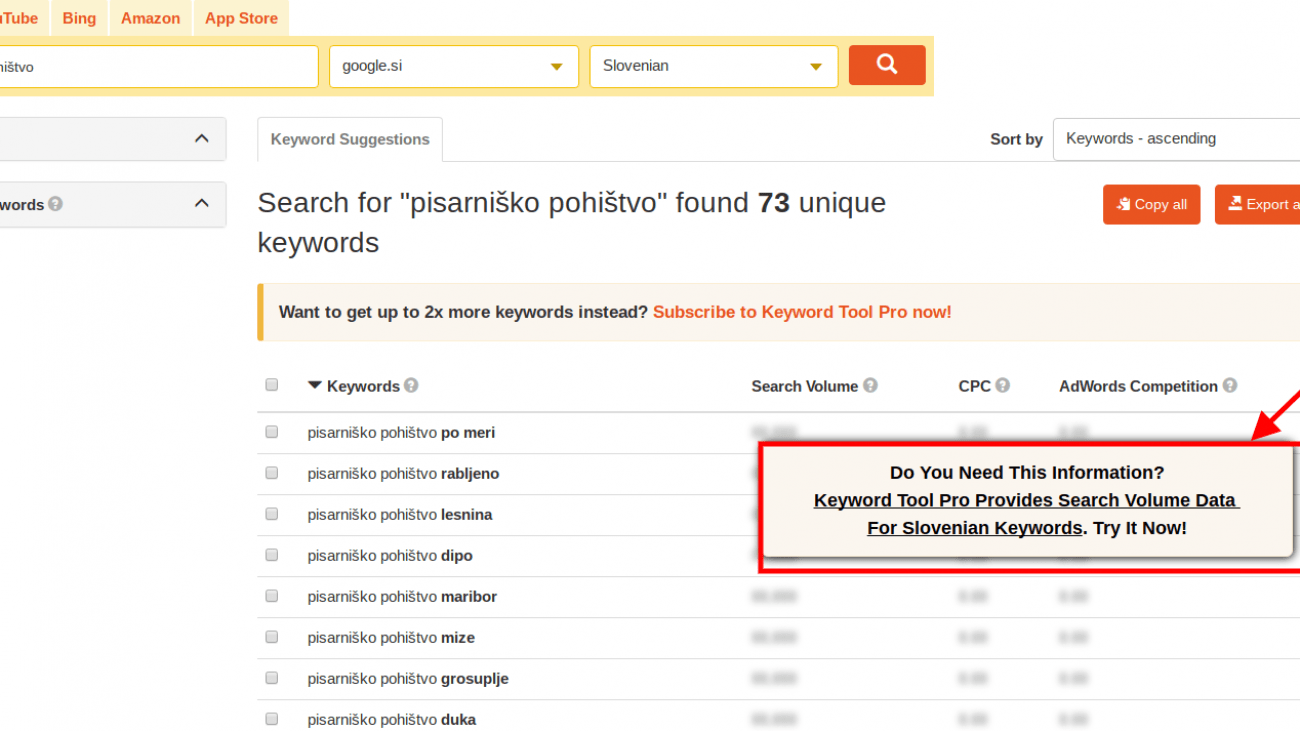Click help icon beside CPC header
Viewport: 1300px width, 731px height.
tap(1002, 386)
